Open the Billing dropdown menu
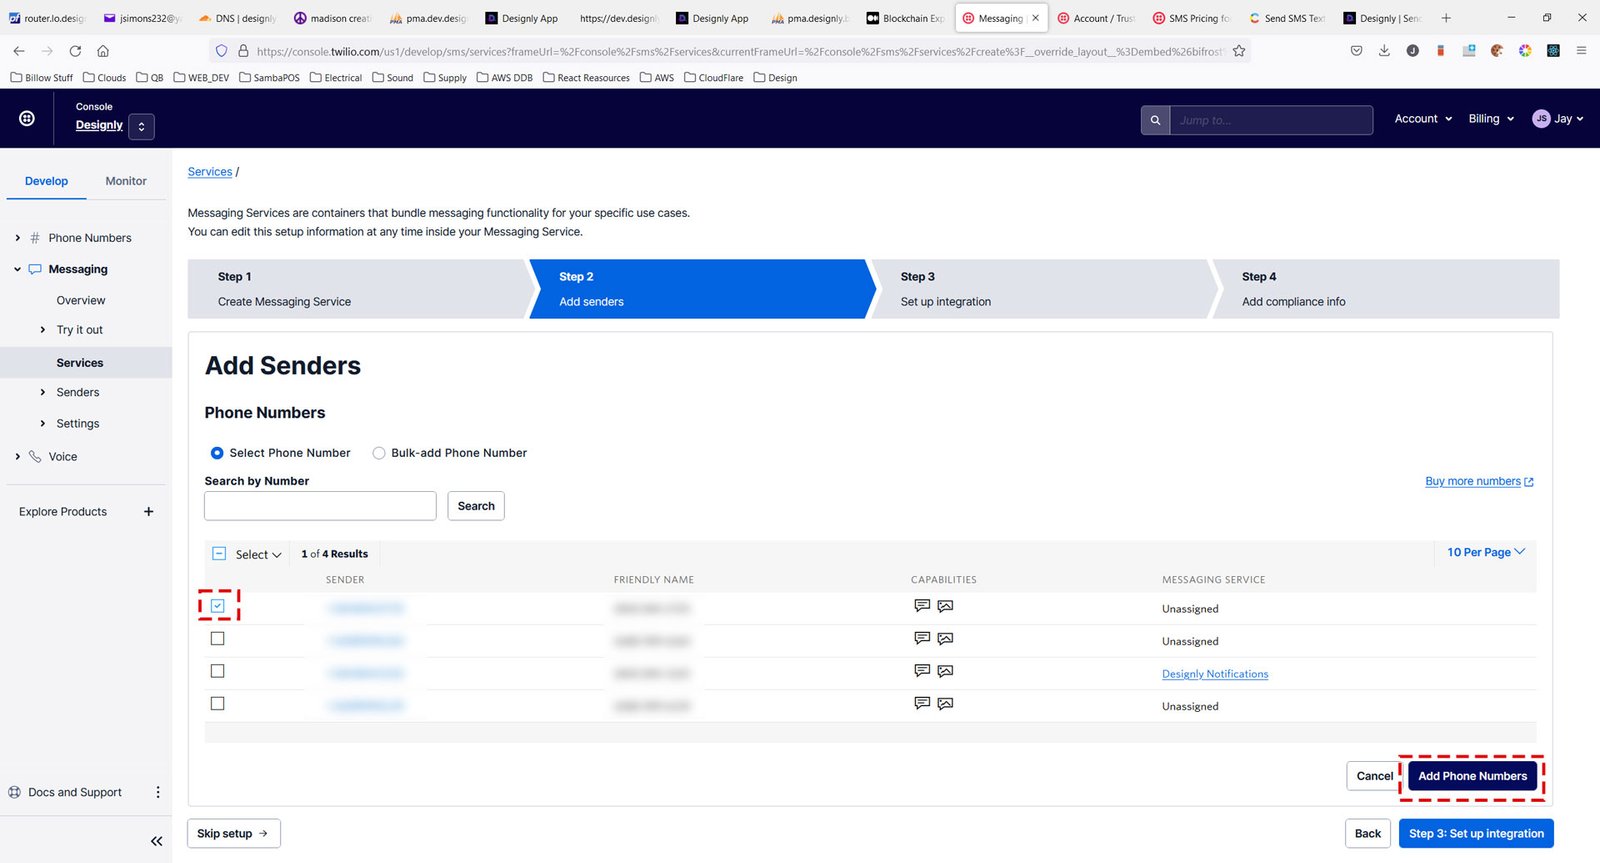 (1490, 119)
